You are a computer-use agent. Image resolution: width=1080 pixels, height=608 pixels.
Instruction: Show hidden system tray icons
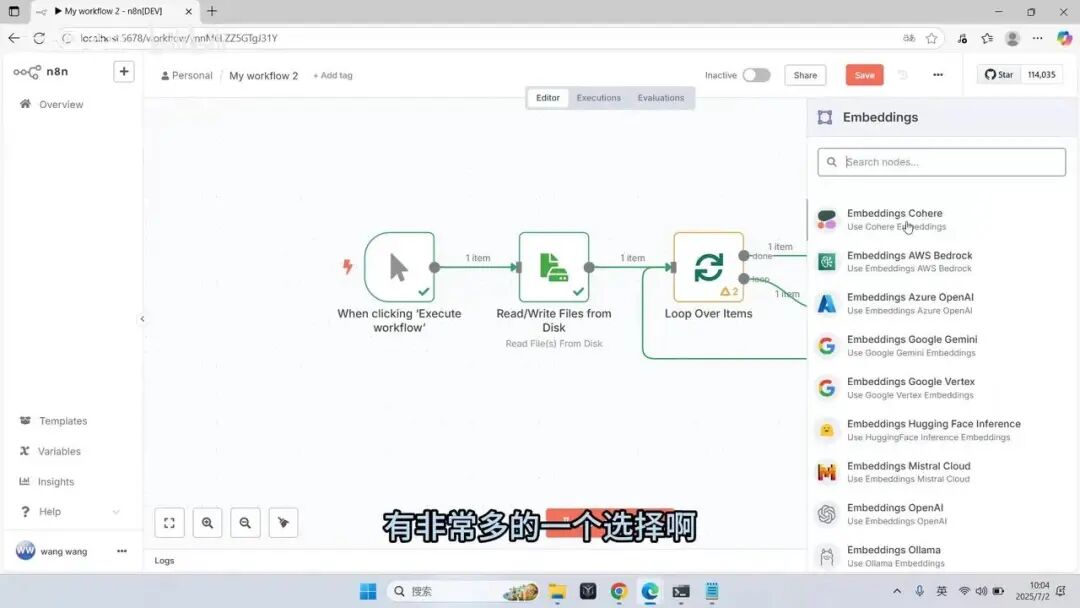click(897, 591)
